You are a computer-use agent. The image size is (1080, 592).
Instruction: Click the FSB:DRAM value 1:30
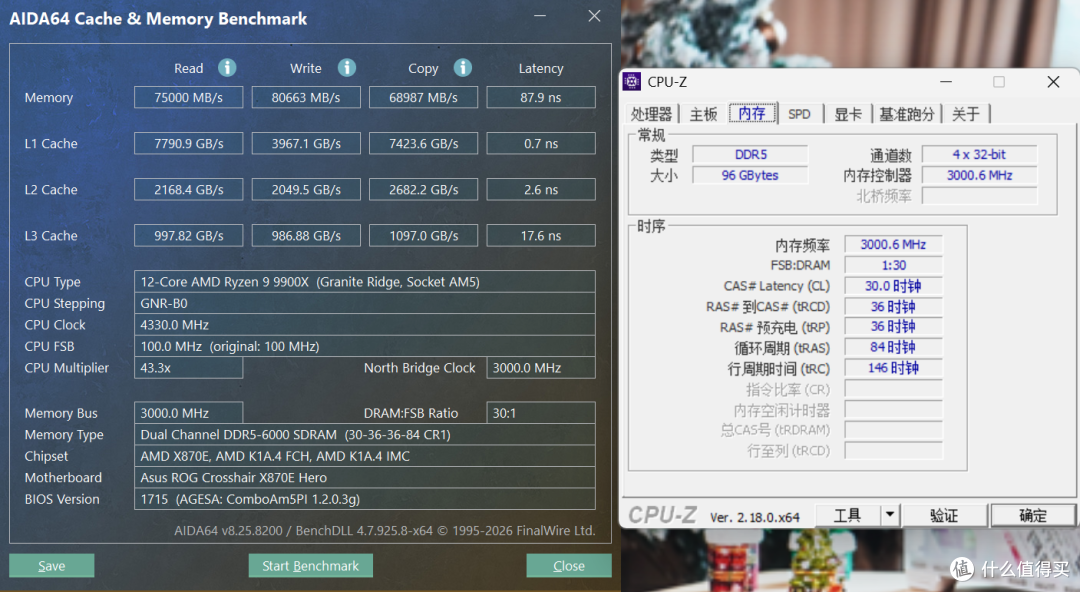click(x=893, y=265)
